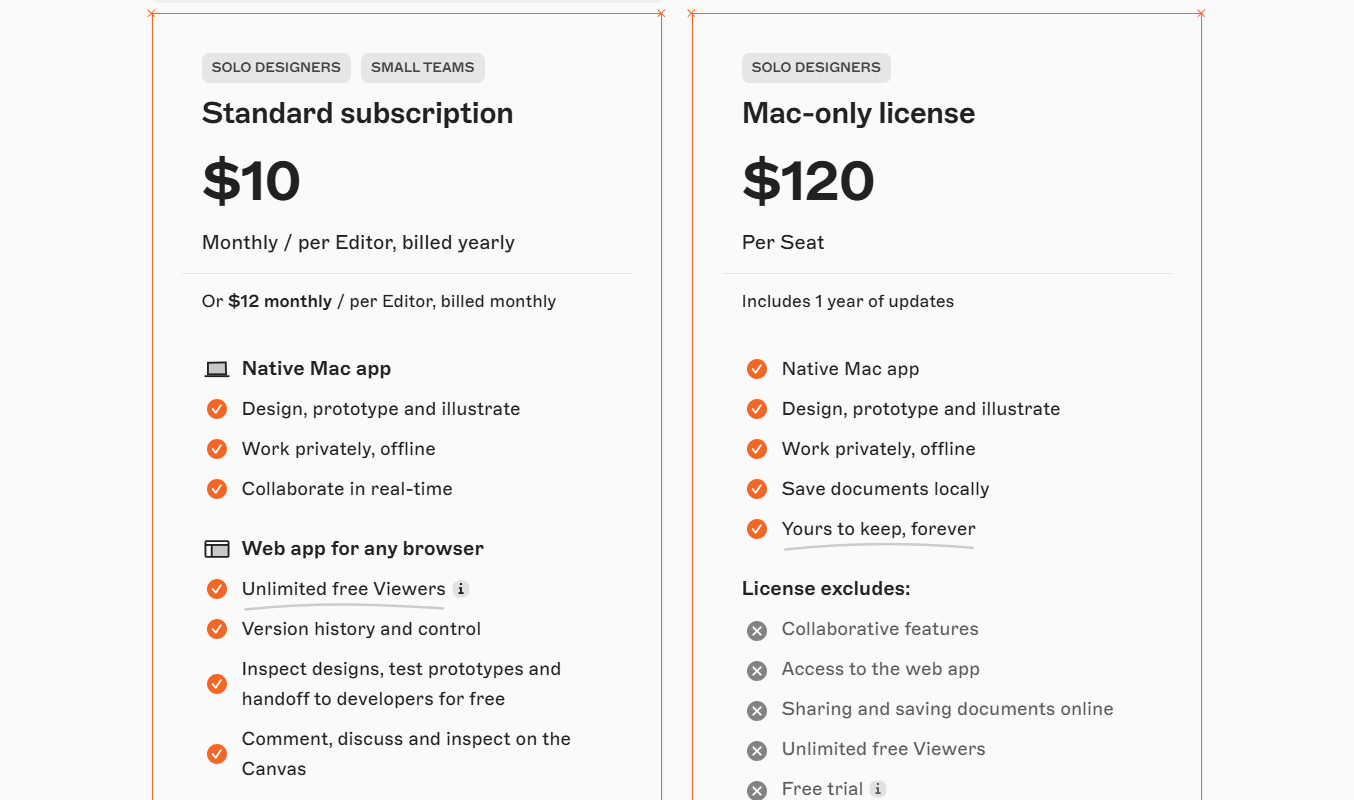Open info icon next to Free trial

click(877, 789)
